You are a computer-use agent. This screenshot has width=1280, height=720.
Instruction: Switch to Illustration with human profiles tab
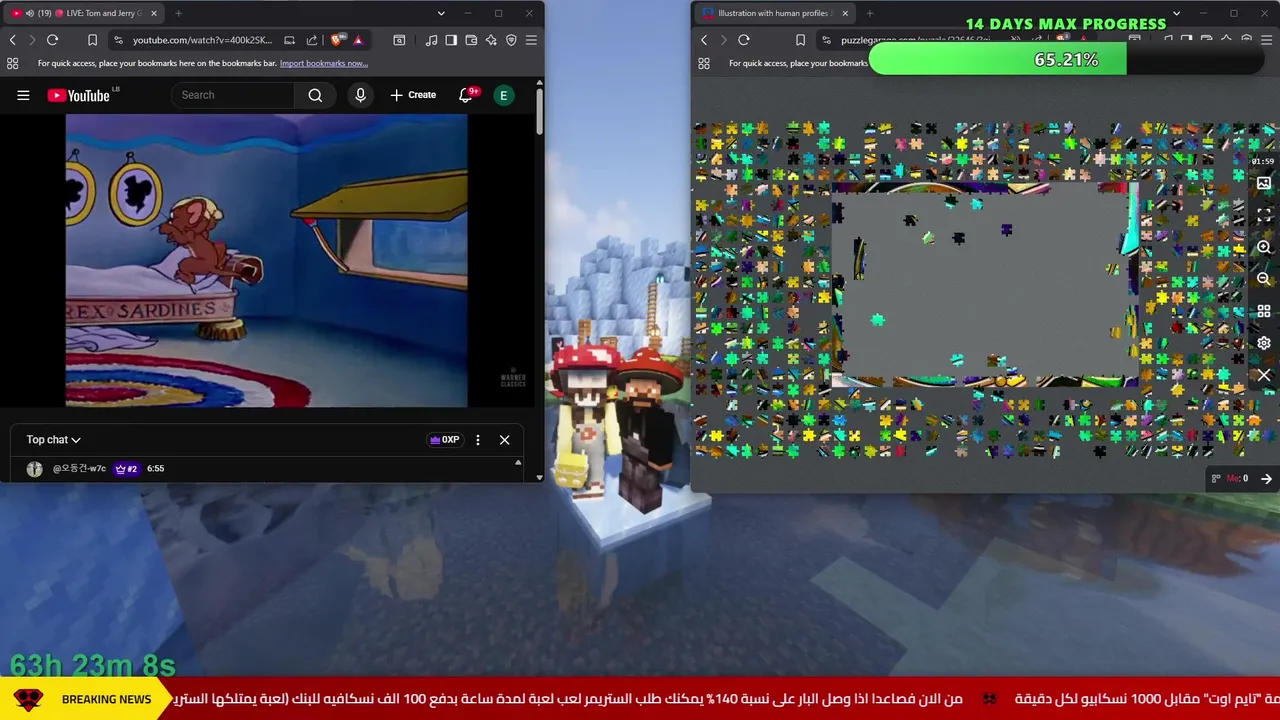point(775,13)
